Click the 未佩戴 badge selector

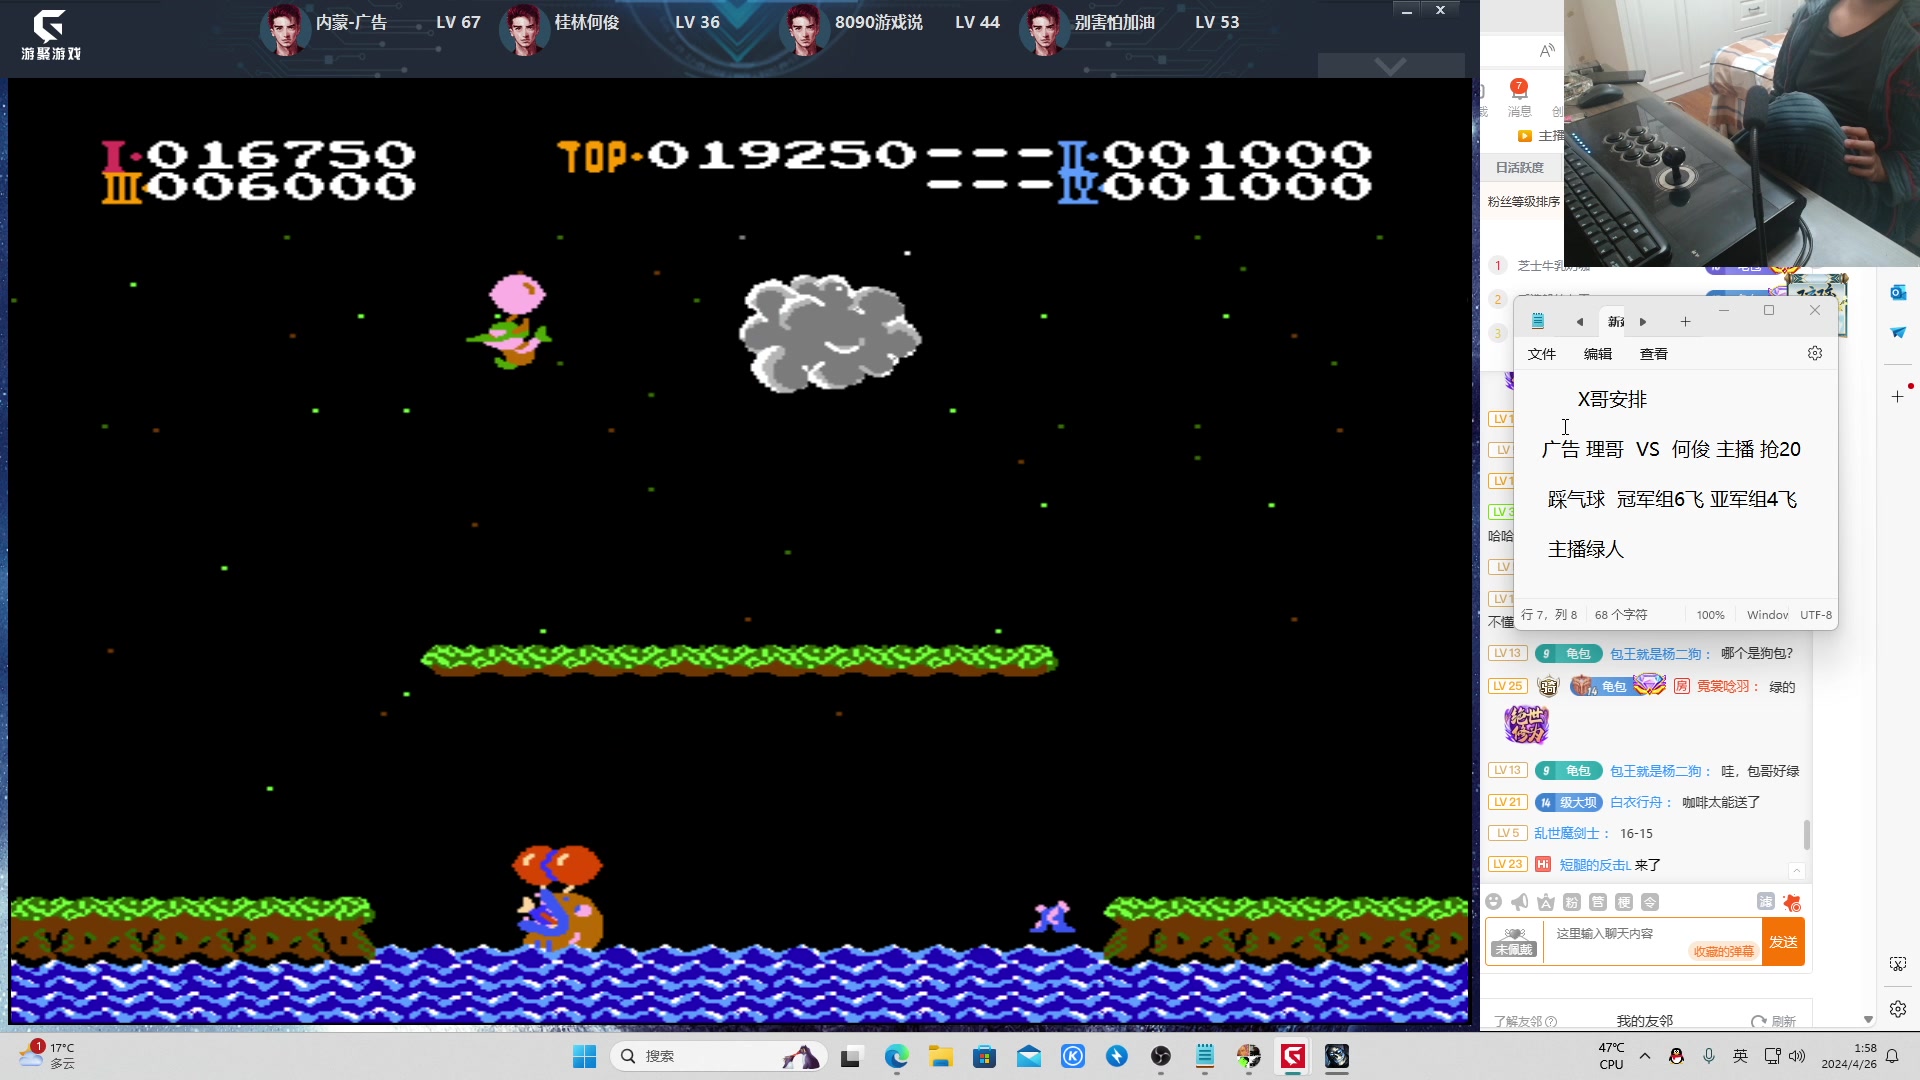coord(1514,942)
